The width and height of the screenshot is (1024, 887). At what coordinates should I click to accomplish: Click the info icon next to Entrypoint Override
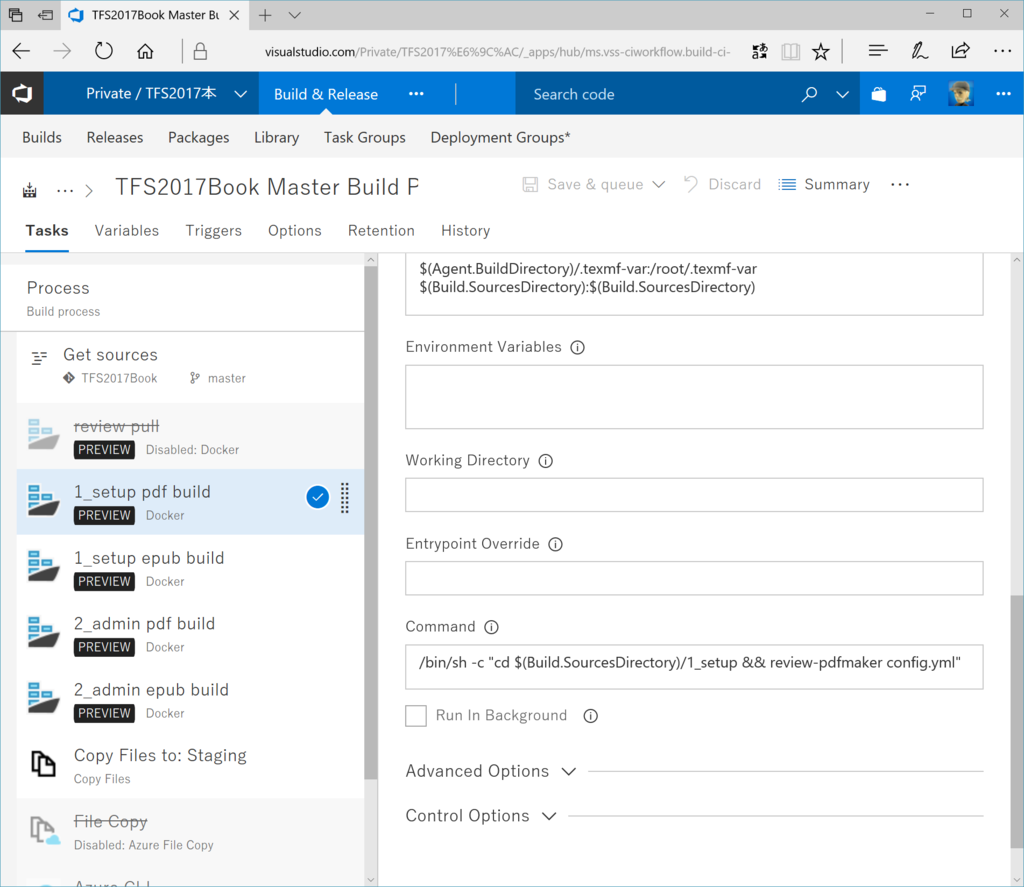click(555, 545)
